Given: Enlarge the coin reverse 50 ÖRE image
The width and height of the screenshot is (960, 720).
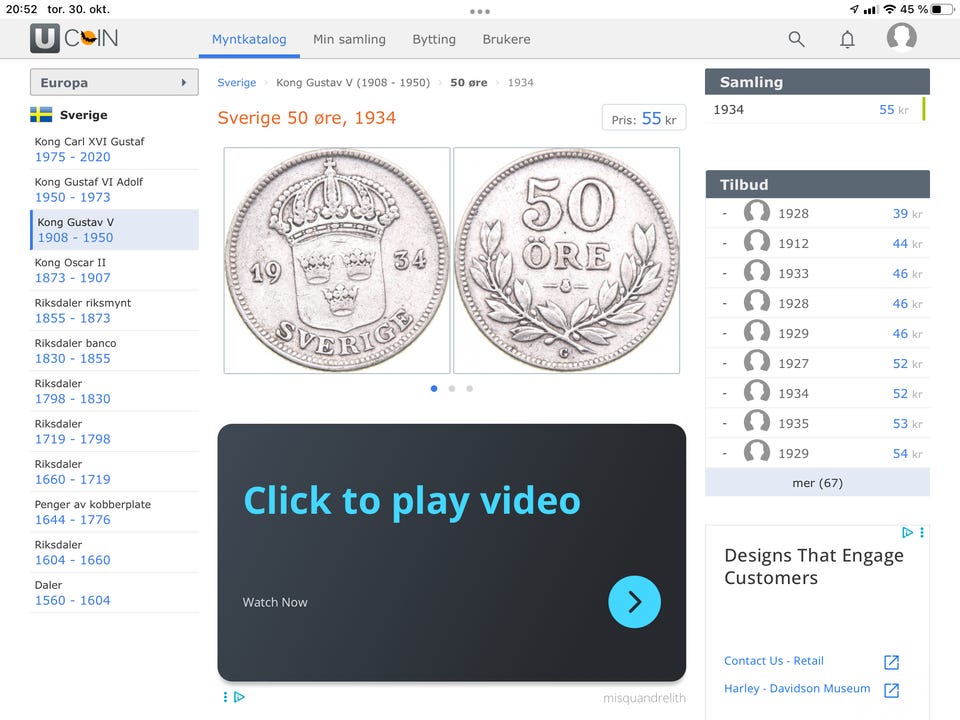Looking at the screenshot, I should [566, 260].
